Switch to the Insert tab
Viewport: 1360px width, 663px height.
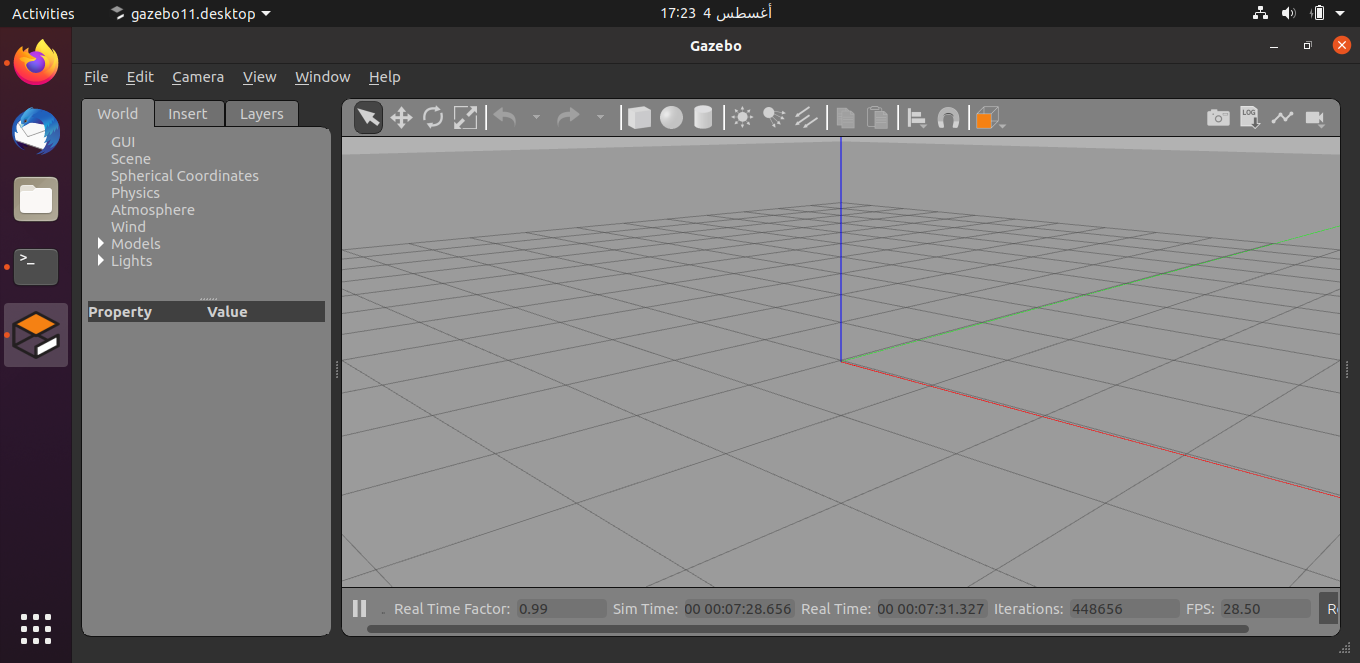point(188,114)
